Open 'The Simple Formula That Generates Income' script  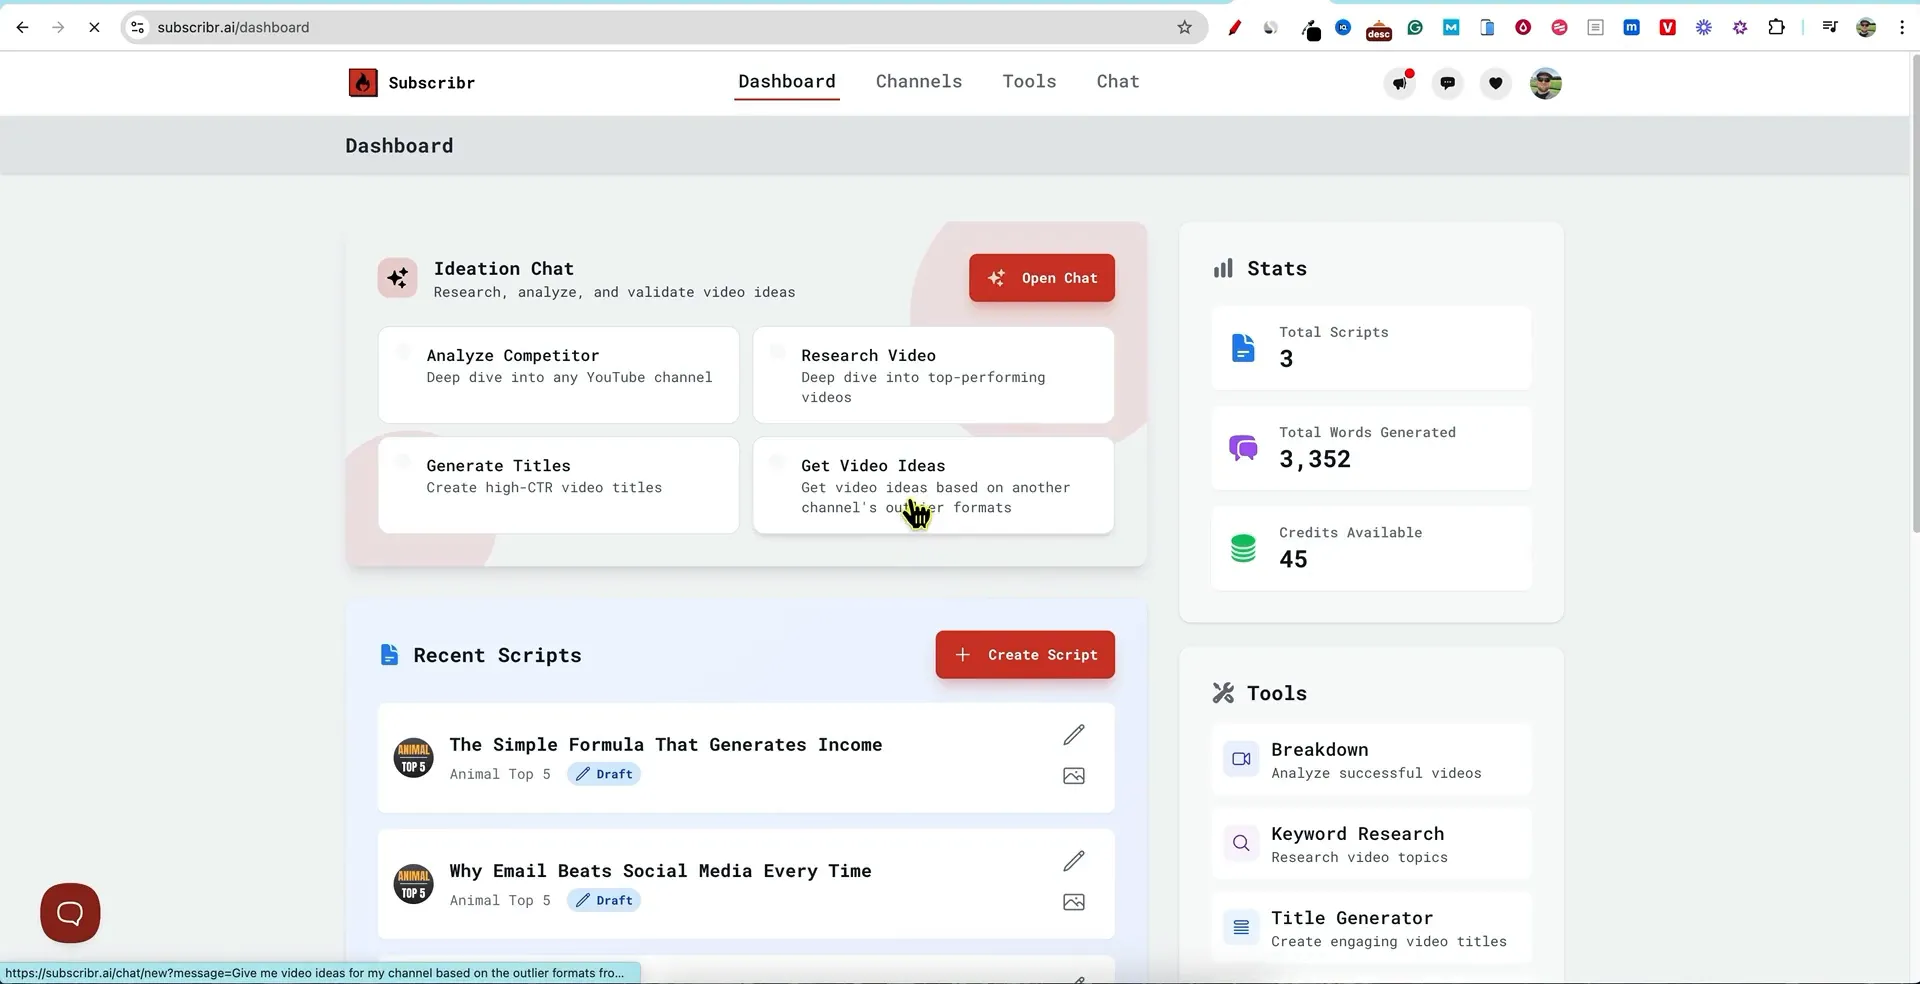[x=665, y=745]
